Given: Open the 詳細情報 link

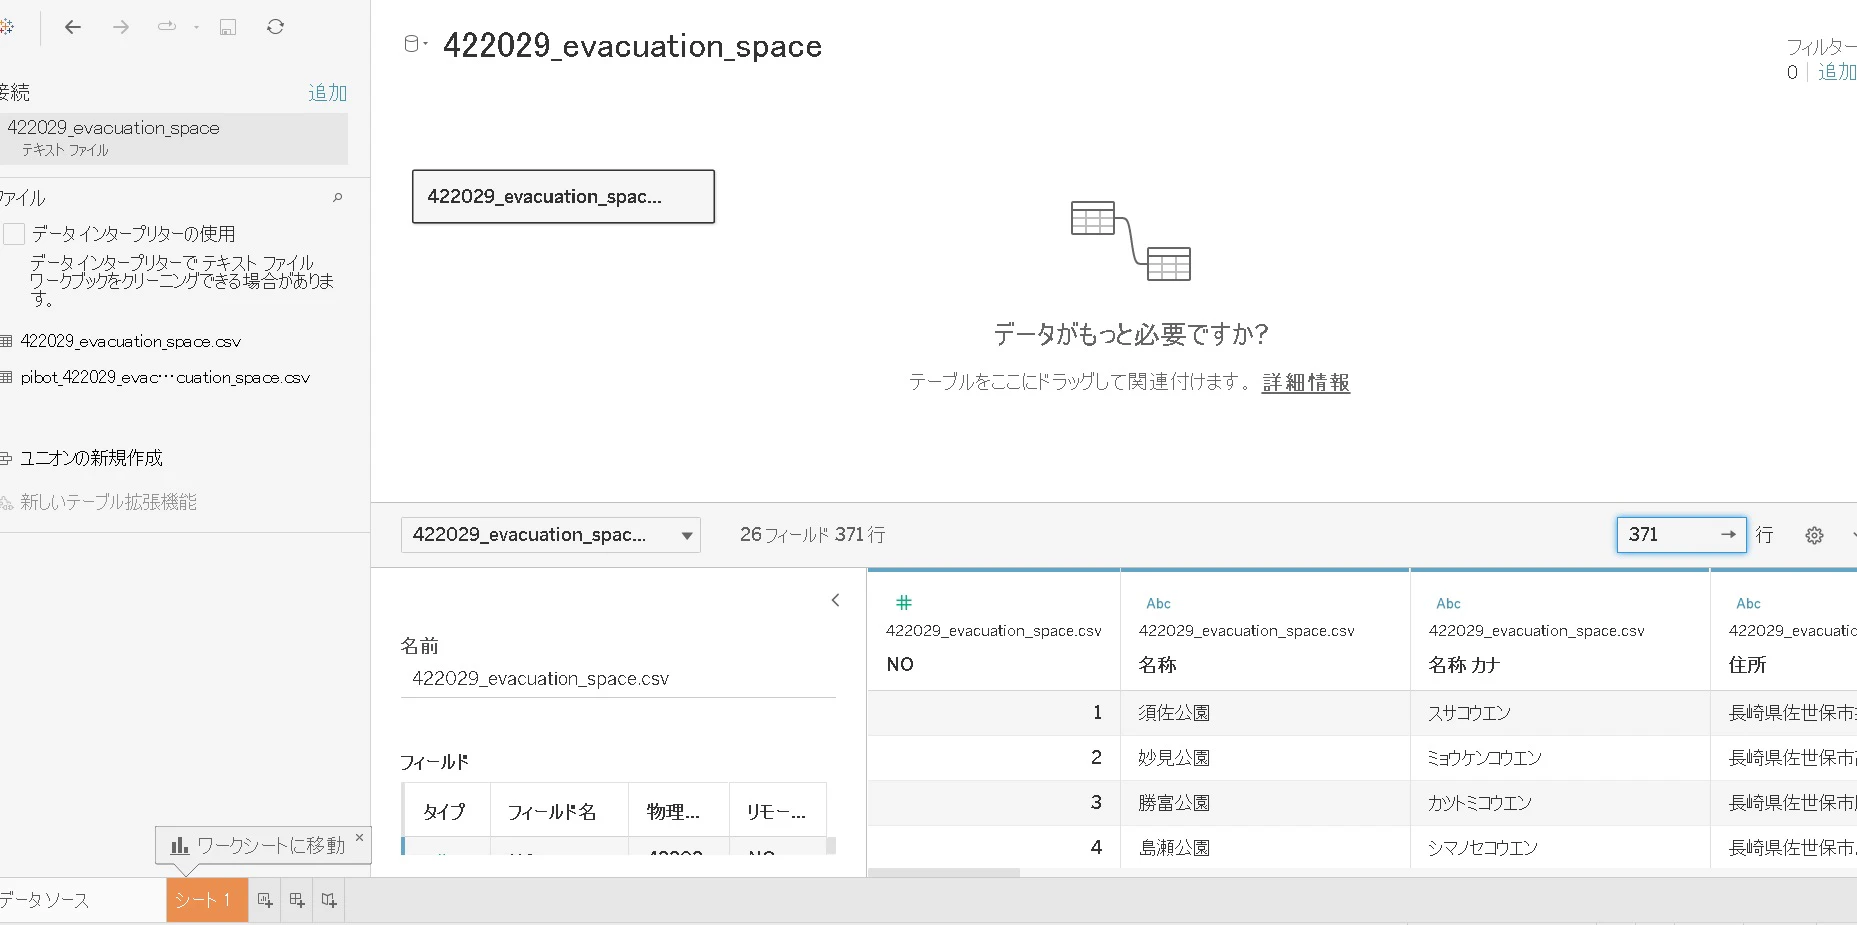Looking at the screenshot, I should point(1306,382).
